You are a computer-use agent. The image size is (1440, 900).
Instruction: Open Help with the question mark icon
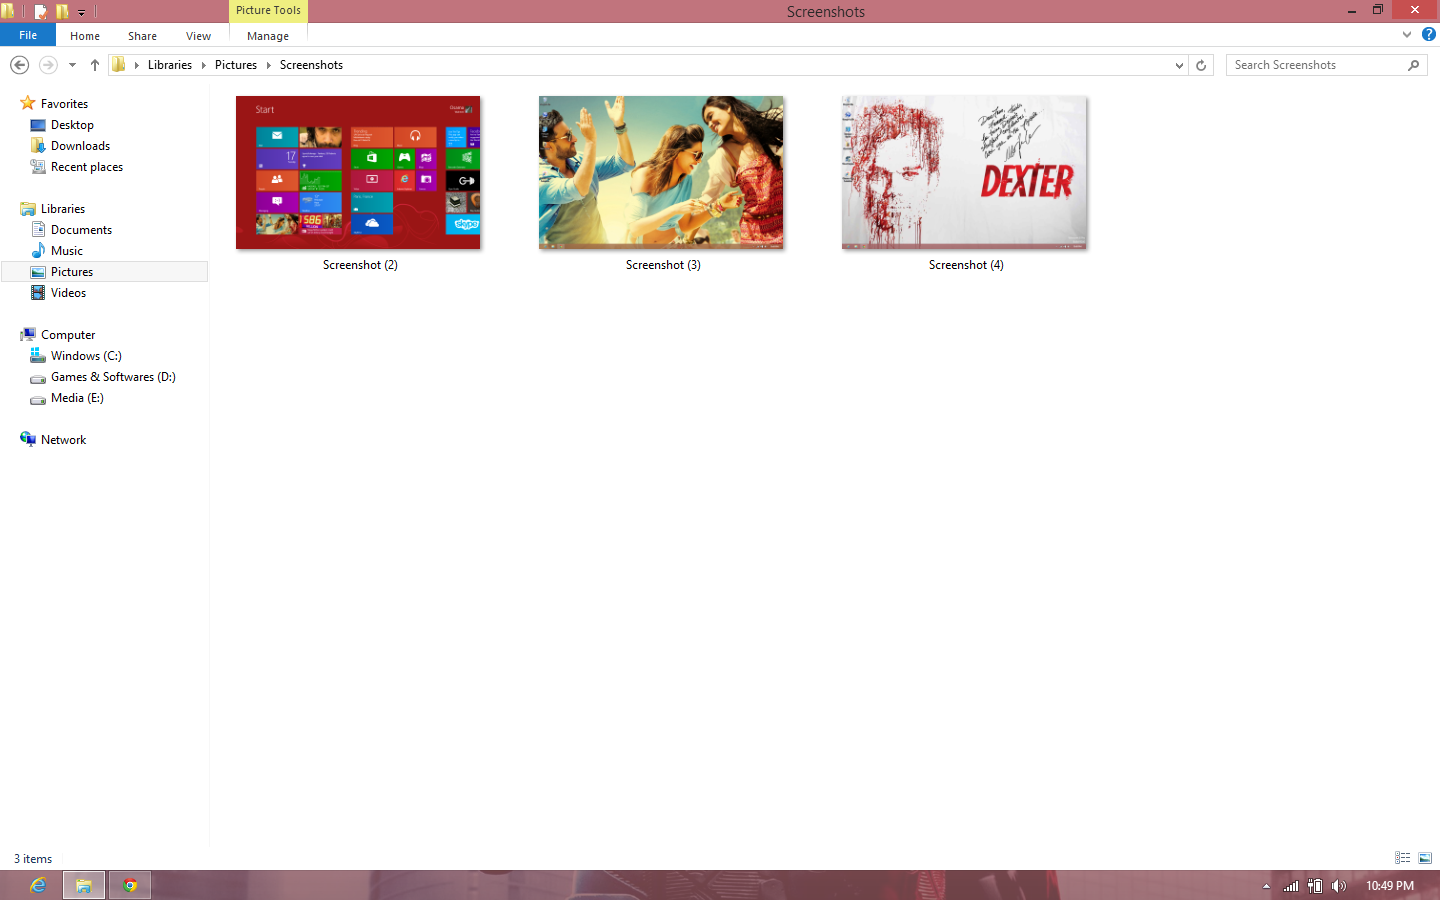coord(1429,34)
